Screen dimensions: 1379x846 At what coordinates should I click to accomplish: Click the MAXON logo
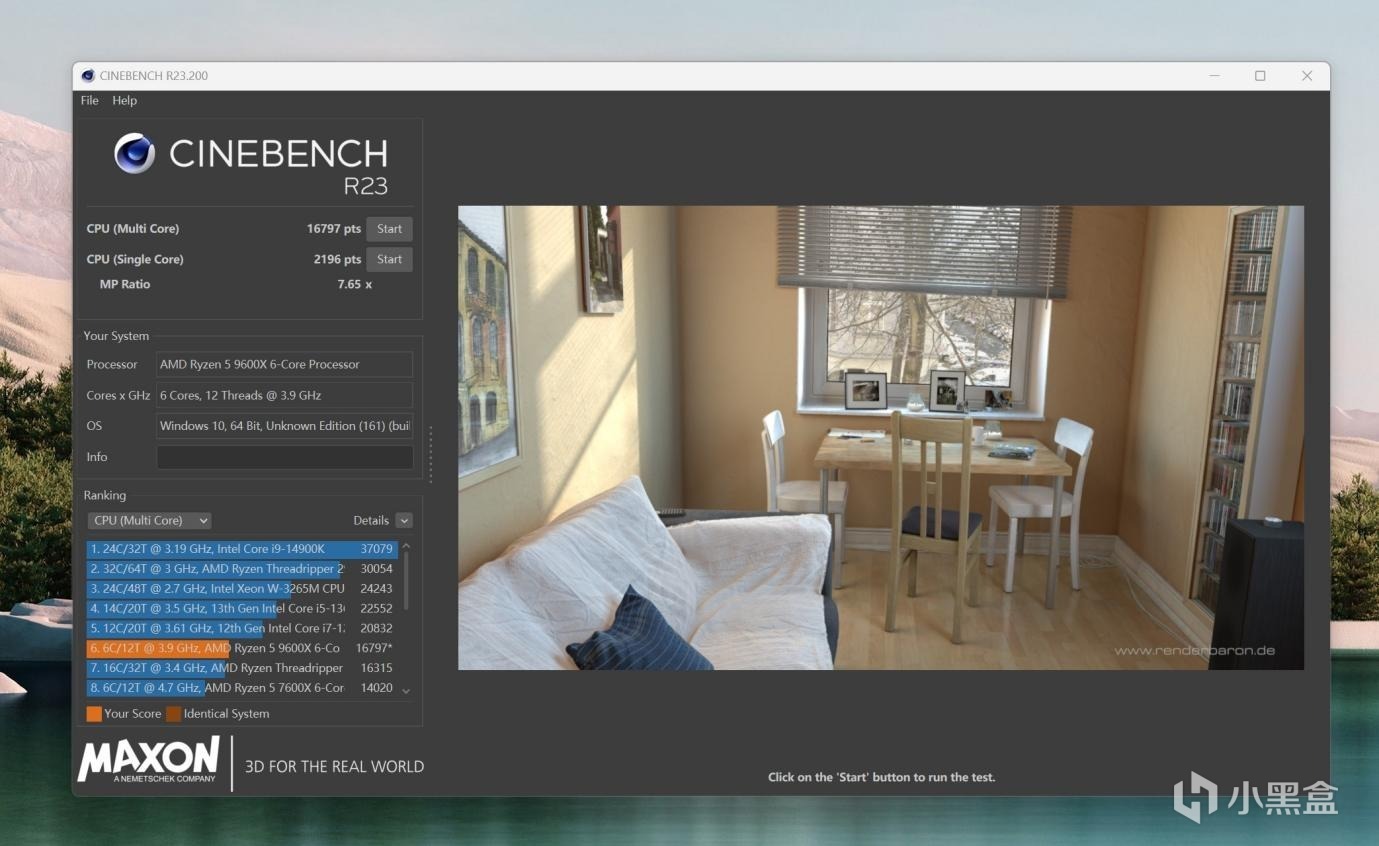[149, 760]
